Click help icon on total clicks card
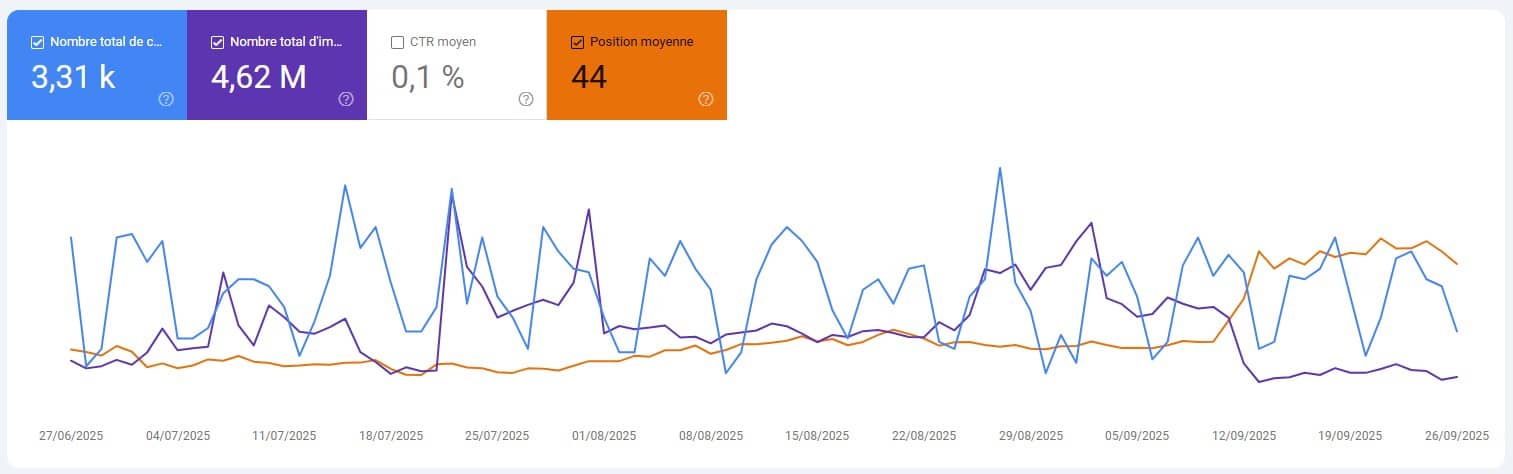1513x474 pixels. pyautogui.click(x=166, y=99)
